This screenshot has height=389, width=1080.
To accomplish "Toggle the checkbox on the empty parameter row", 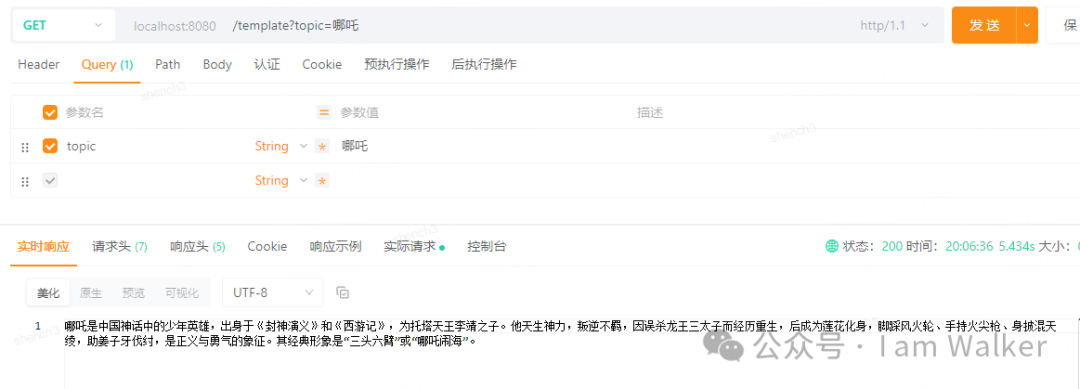I will [50, 180].
